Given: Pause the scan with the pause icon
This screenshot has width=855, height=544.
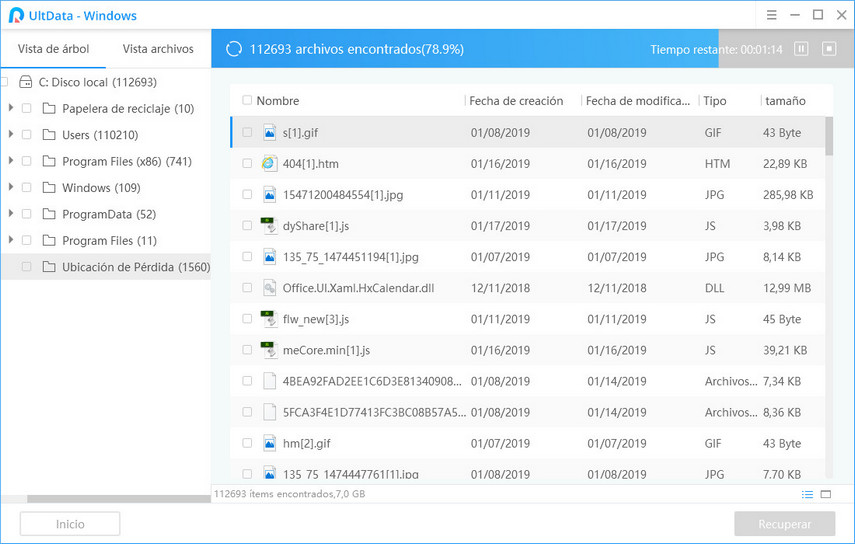Looking at the screenshot, I should pos(801,49).
